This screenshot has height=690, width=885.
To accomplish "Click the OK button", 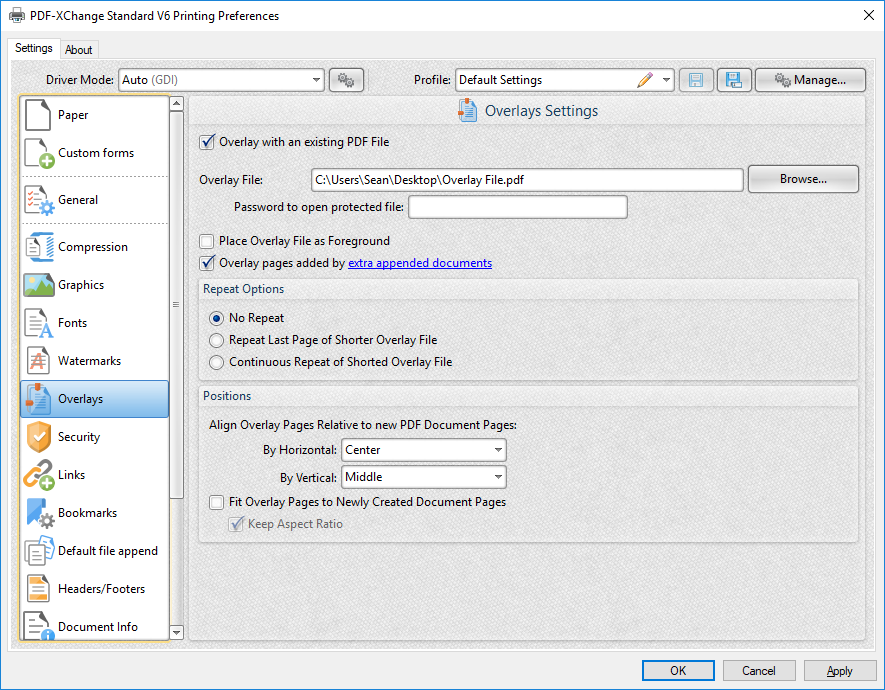I will pos(678,671).
